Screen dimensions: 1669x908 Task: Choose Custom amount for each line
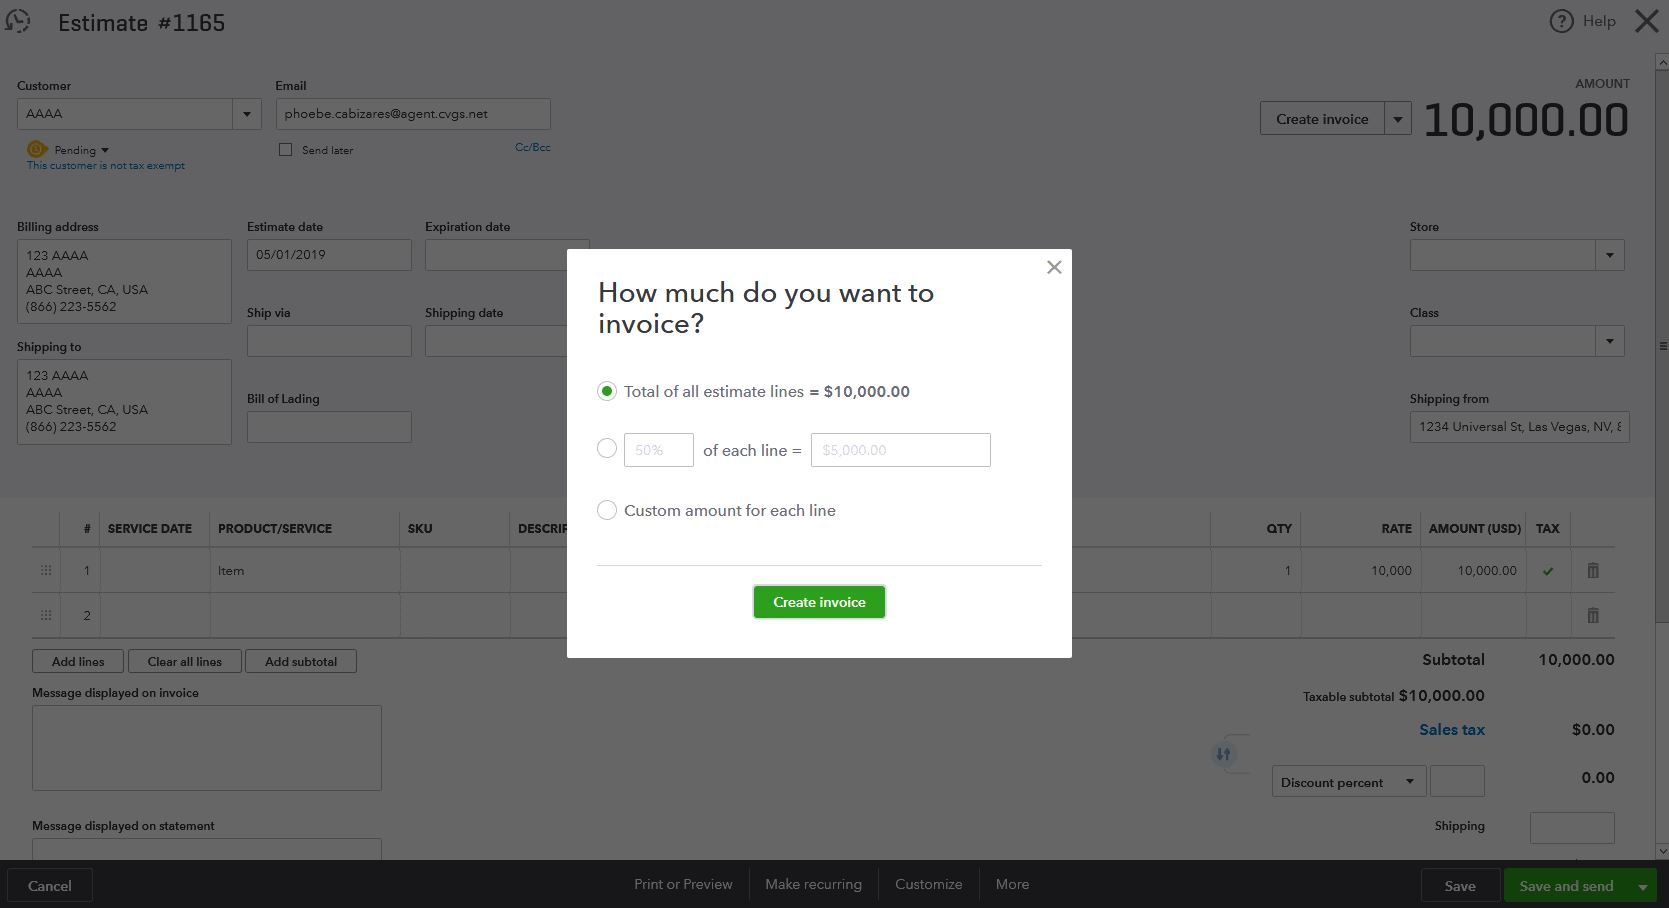pyautogui.click(x=607, y=510)
